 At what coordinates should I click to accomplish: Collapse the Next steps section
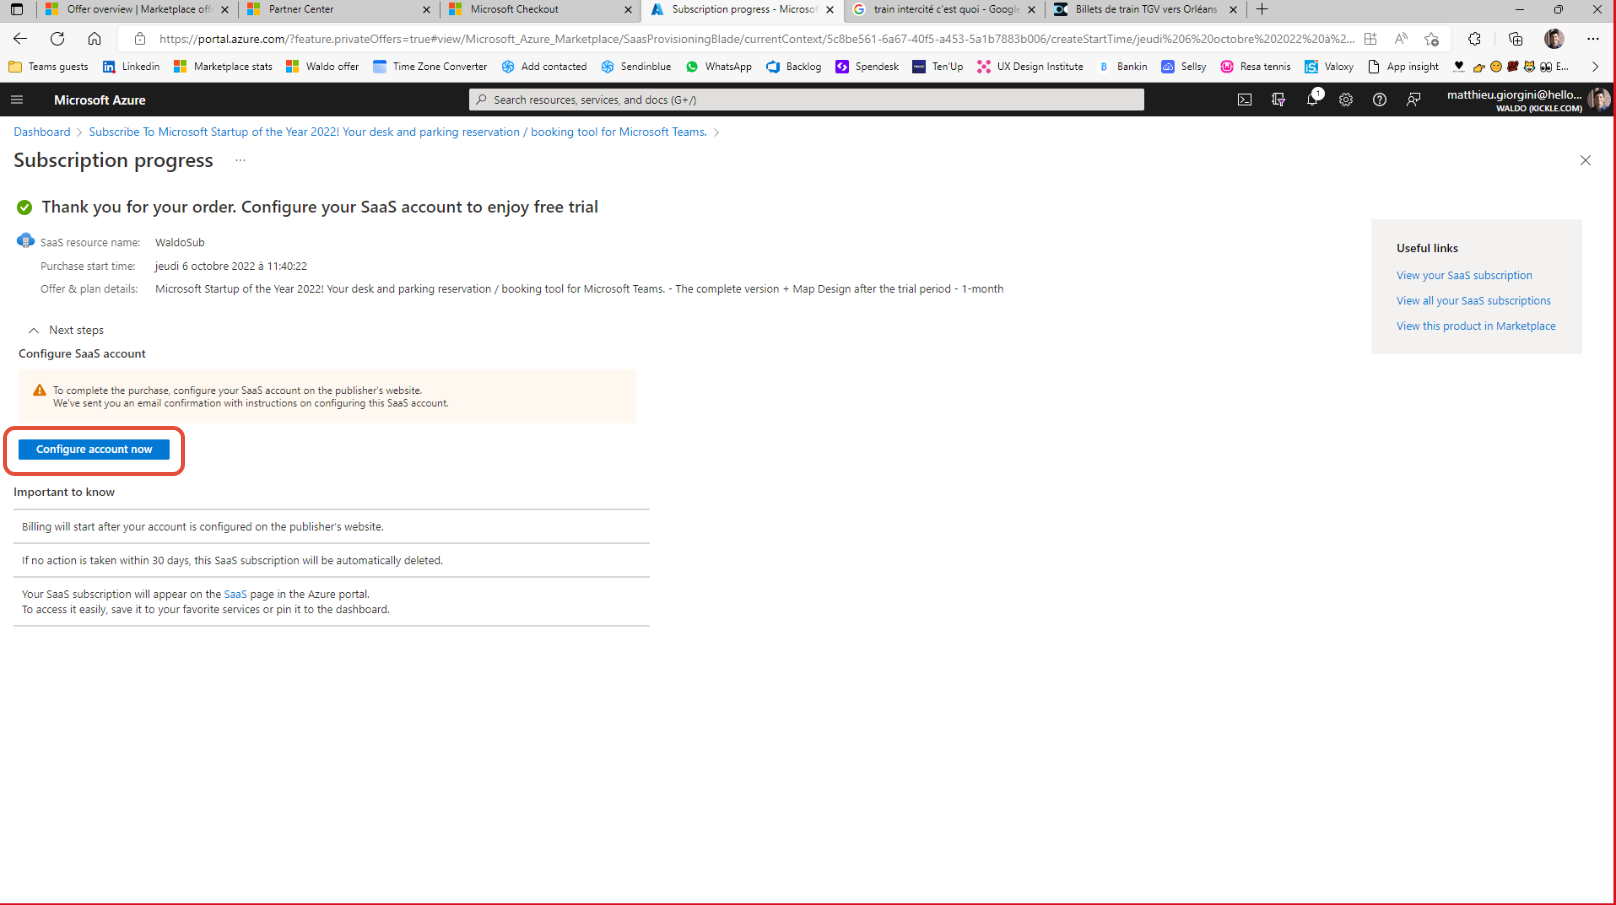click(x=66, y=330)
